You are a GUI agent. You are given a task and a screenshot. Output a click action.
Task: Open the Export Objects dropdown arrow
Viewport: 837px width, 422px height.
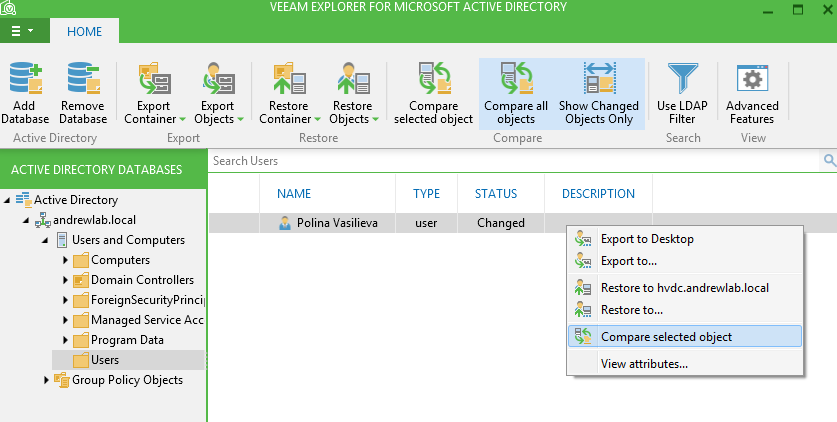point(240,120)
